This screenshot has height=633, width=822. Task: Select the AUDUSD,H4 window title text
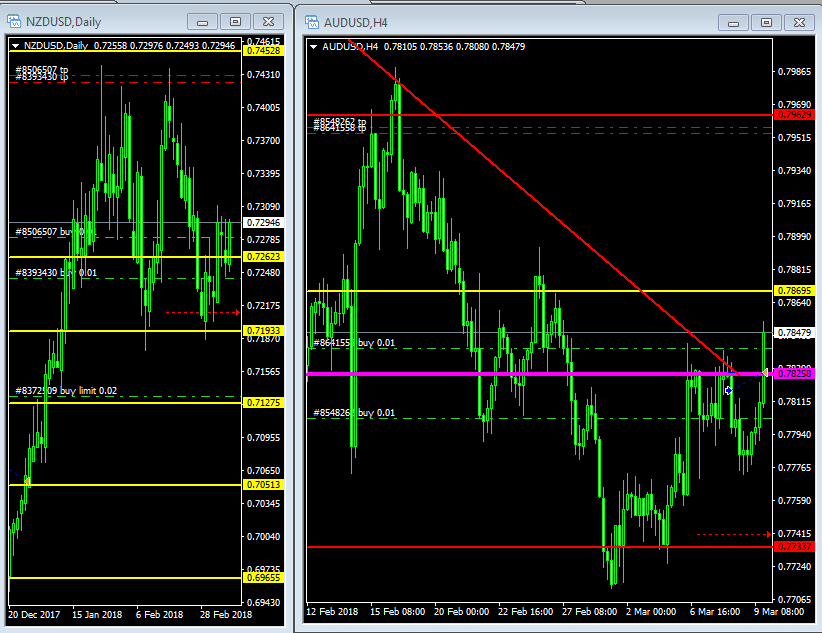pyautogui.click(x=355, y=23)
